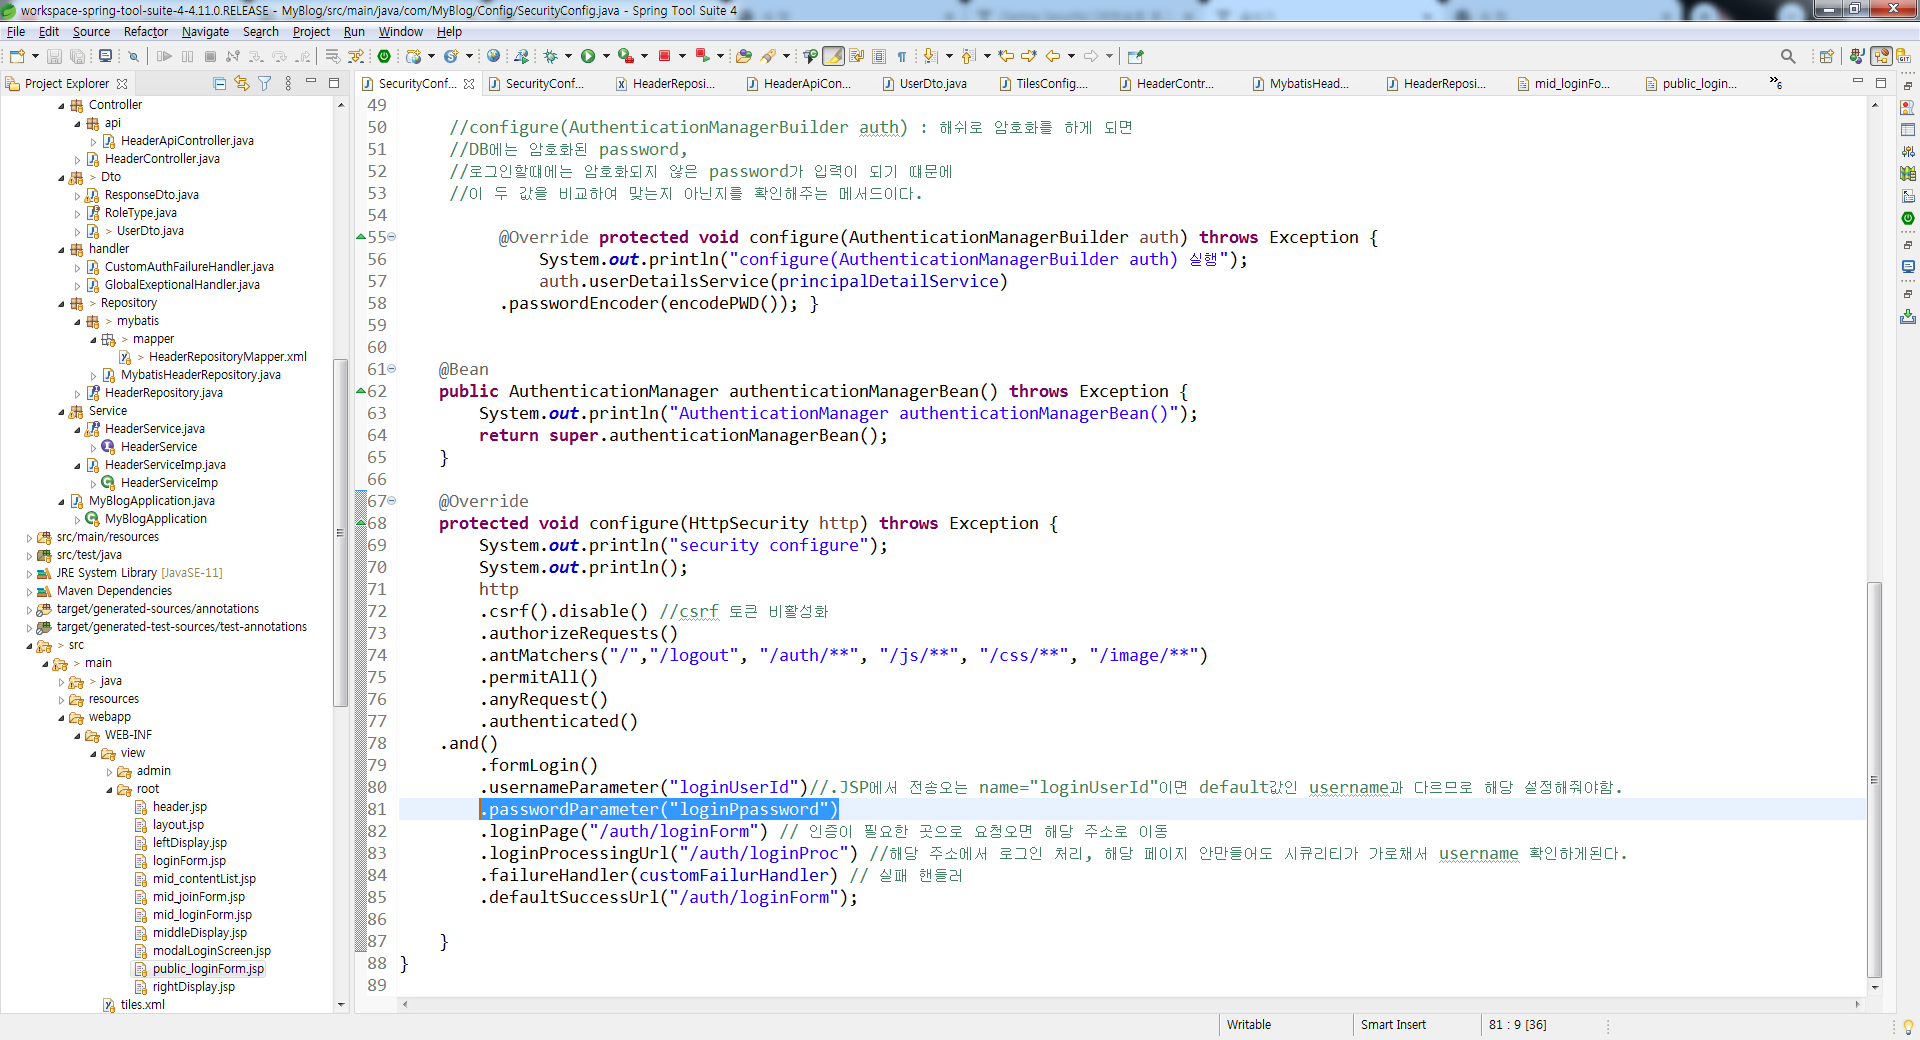1920x1040 pixels.
Task: Switch to the Git perspective icon
Action: coord(1904,56)
